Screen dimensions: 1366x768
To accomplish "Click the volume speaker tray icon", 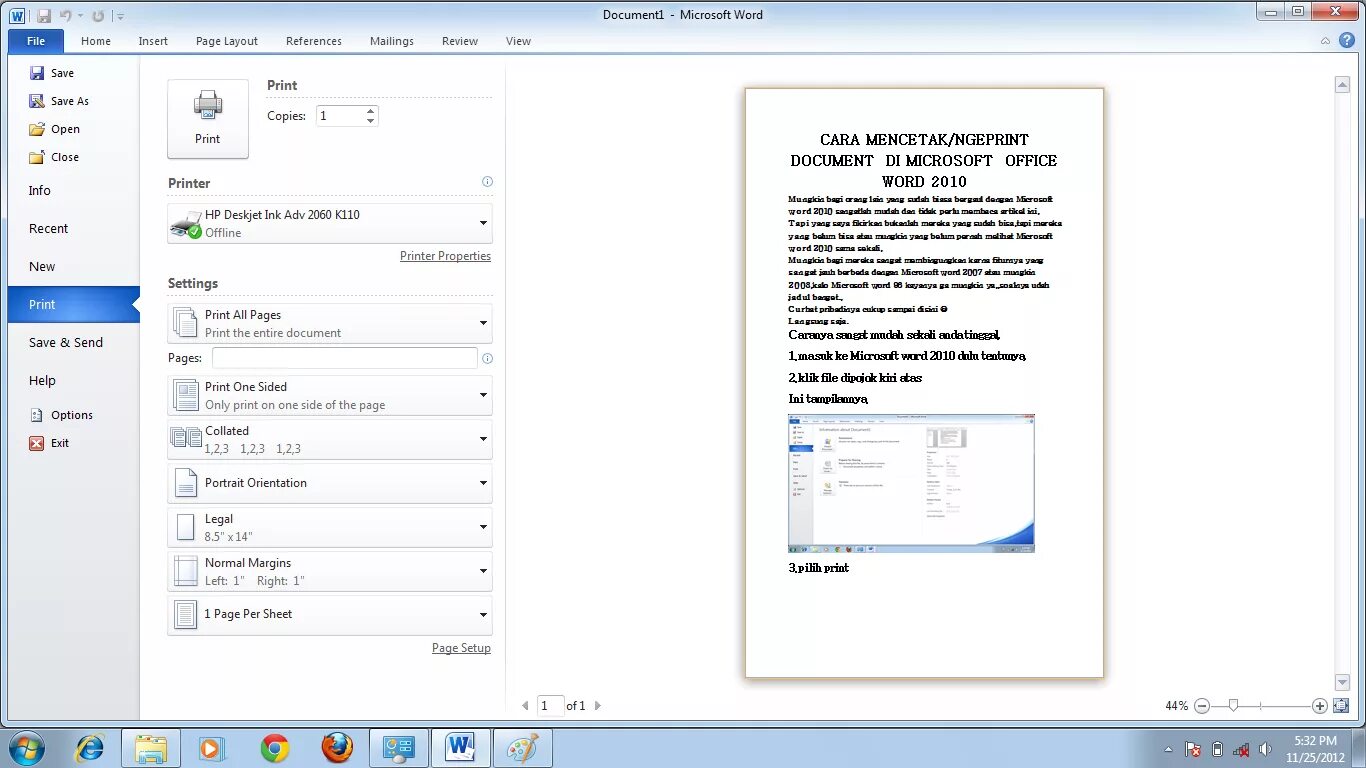I will point(1265,749).
